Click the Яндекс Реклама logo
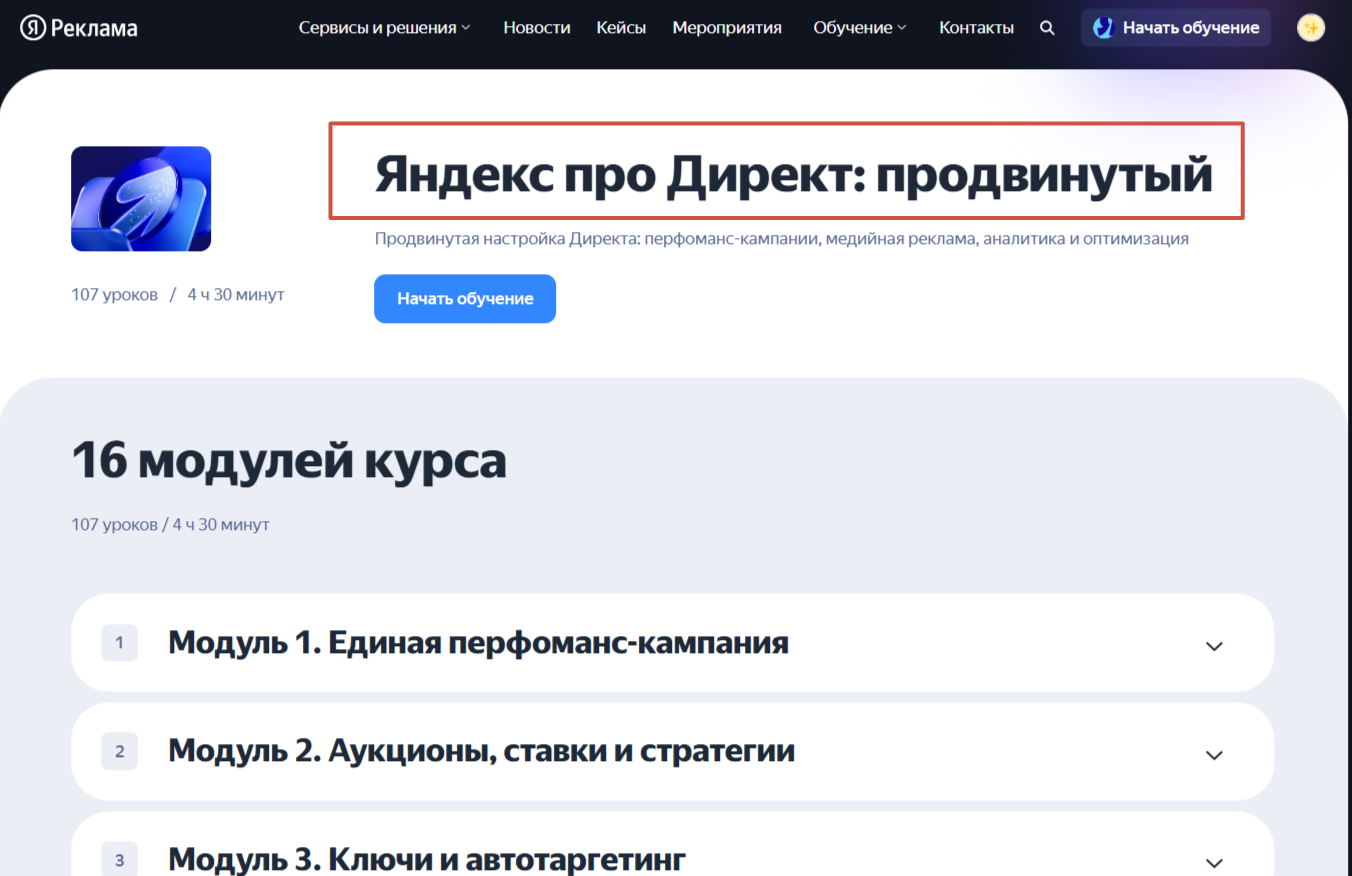The image size is (1352, 876). tap(79, 28)
